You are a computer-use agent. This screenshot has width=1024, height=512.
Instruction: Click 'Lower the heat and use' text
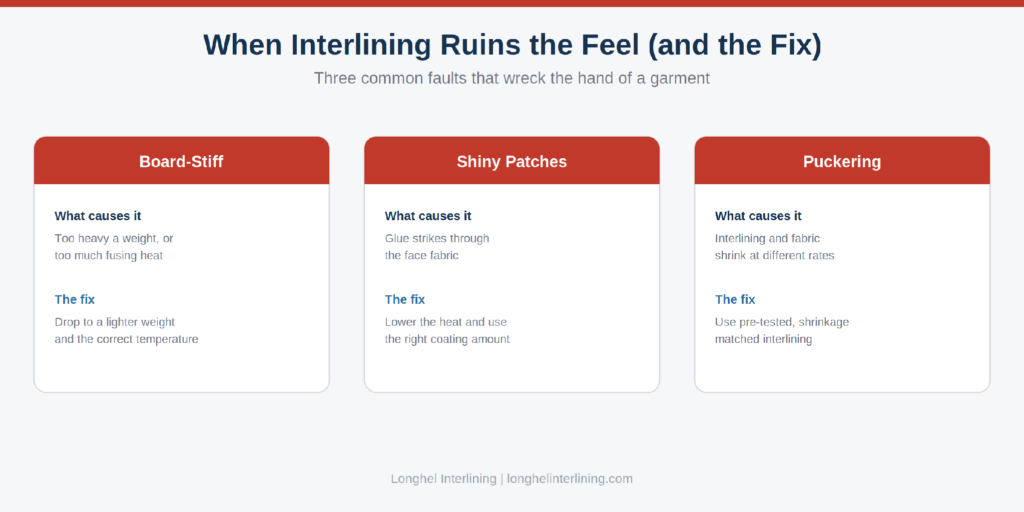446,322
